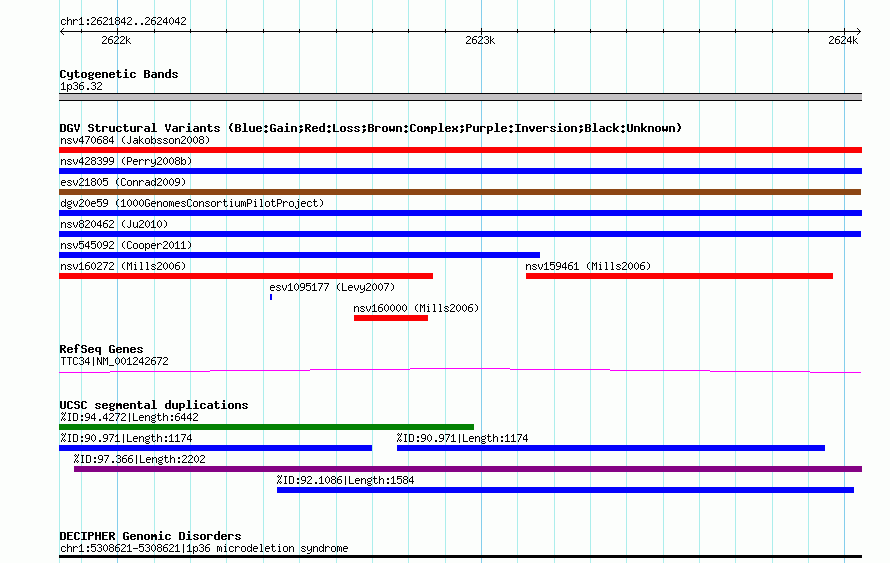This screenshot has width=890, height=563.
Task: Click the DGV Structural Variants track title
Action: 371,128
